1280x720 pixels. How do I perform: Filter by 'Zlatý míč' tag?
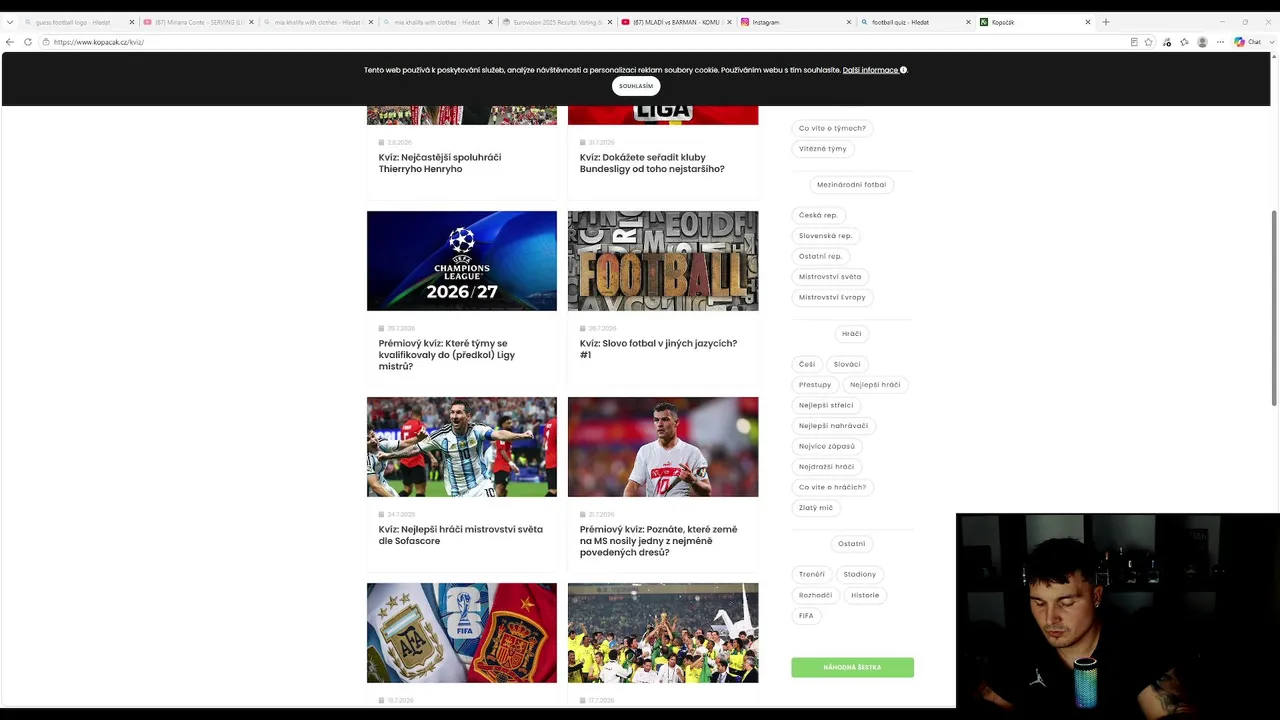click(x=816, y=508)
